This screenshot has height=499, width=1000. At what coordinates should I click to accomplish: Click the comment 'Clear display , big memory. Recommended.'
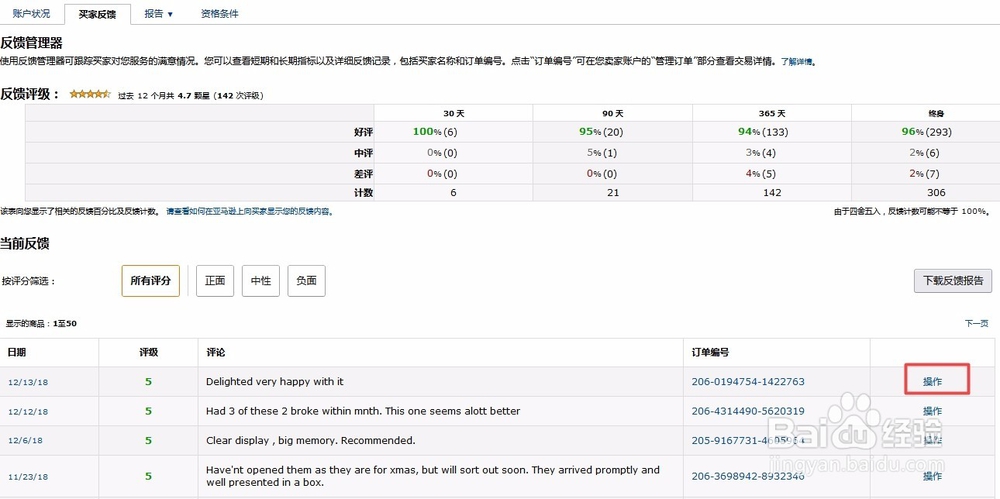(x=311, y=440)
